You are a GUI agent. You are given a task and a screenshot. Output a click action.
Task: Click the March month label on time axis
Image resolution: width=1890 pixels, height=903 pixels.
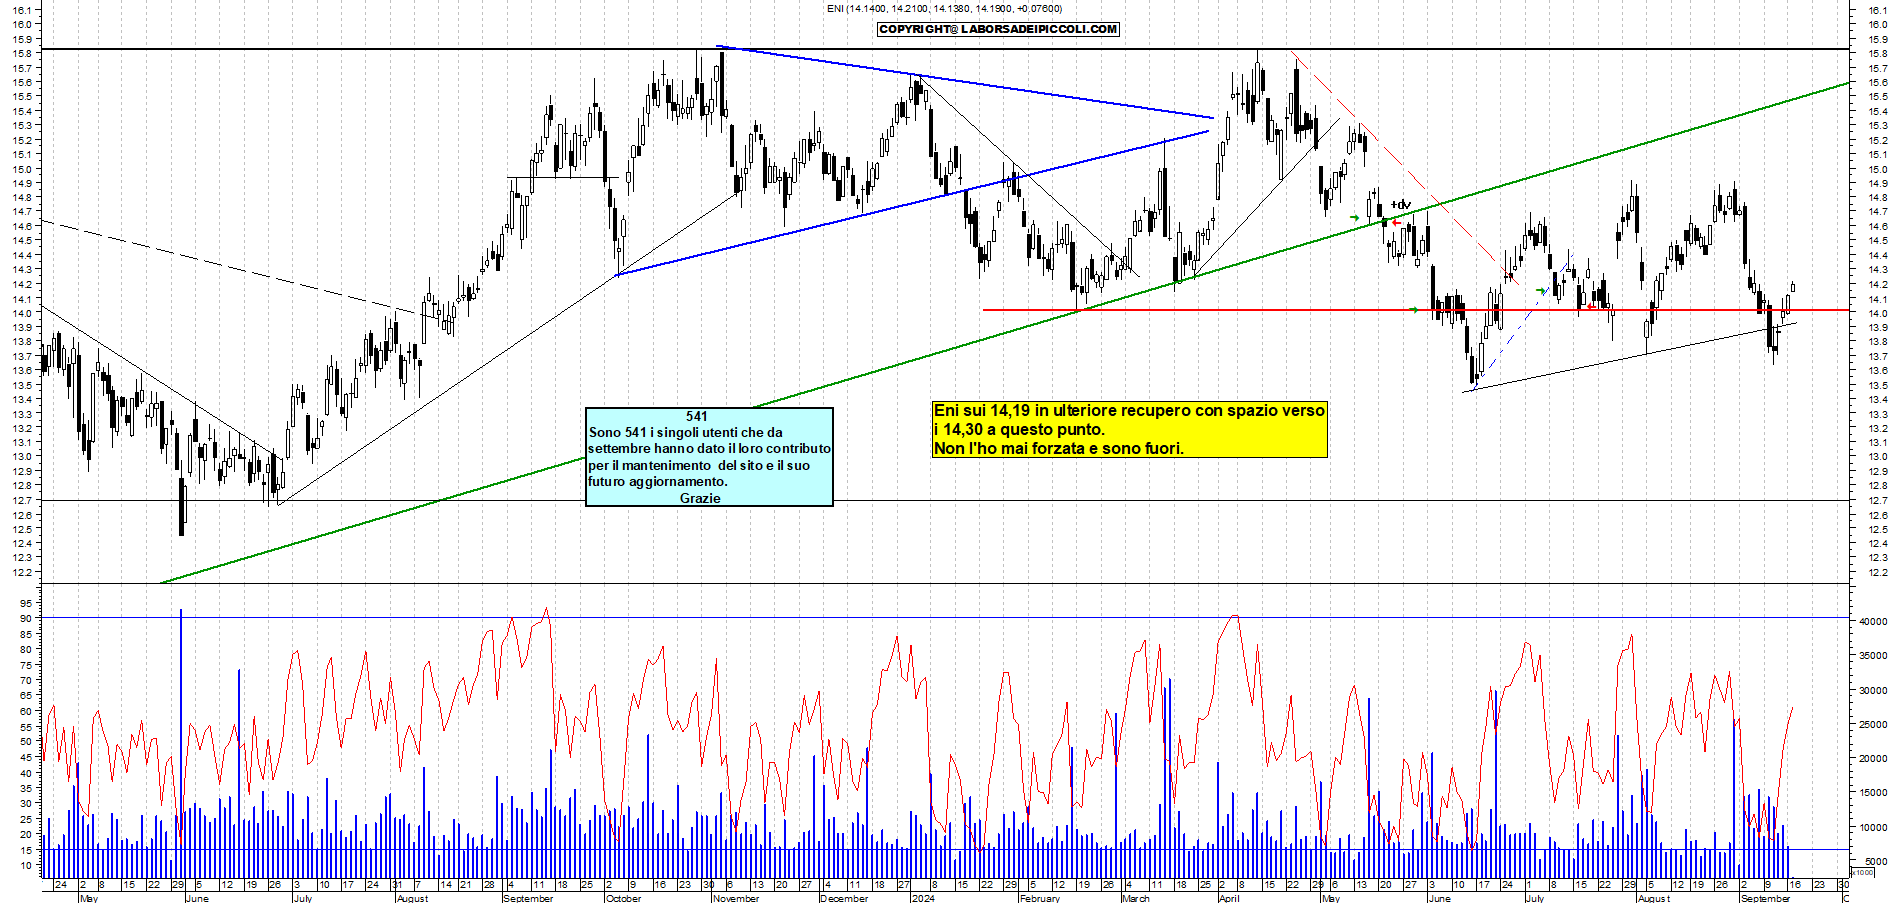tap(1135, 898)
